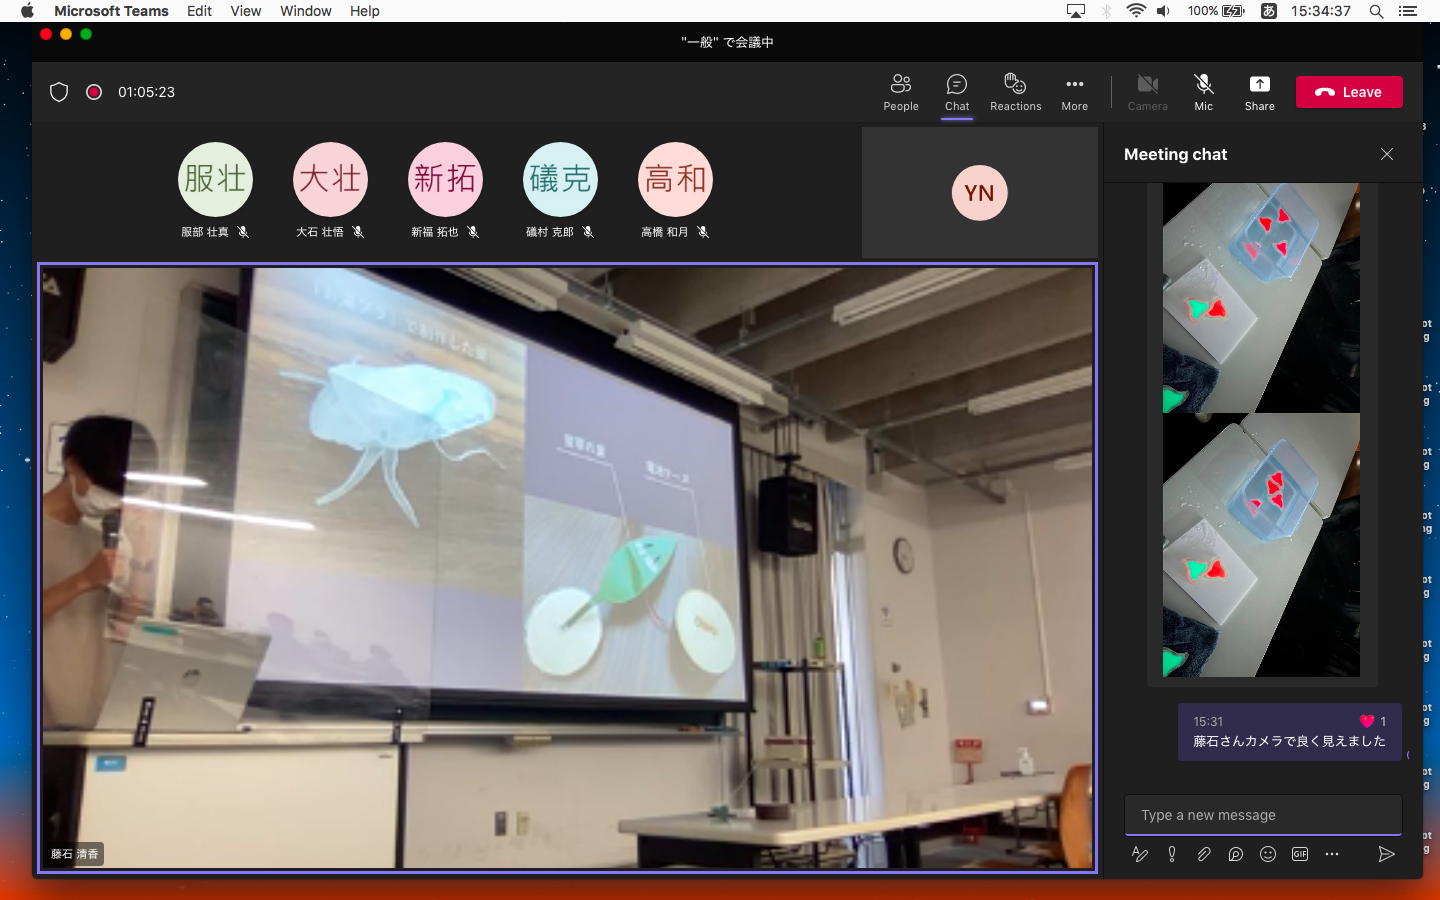
Task: Click the YN participant tile
Action: [980, 193]
